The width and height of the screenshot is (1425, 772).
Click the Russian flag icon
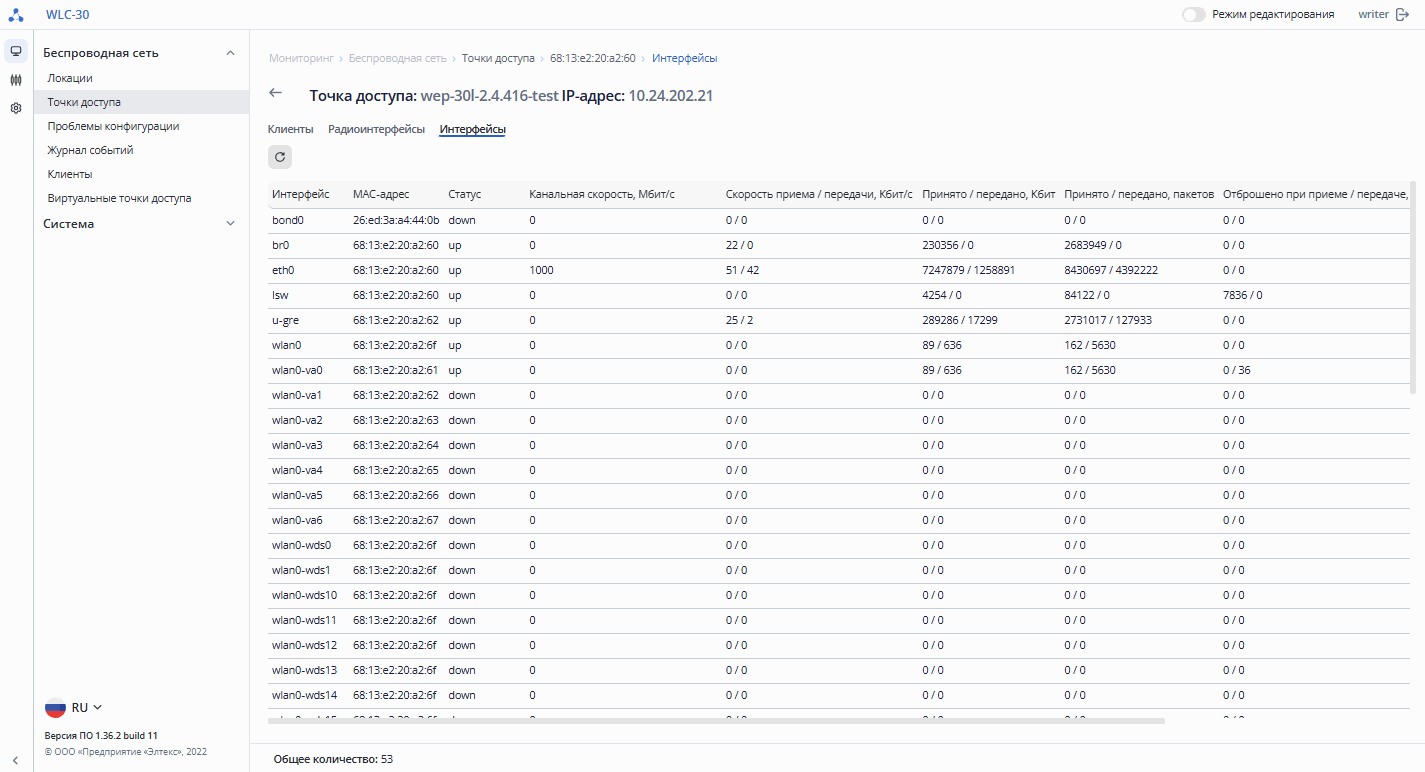point(55,708)
